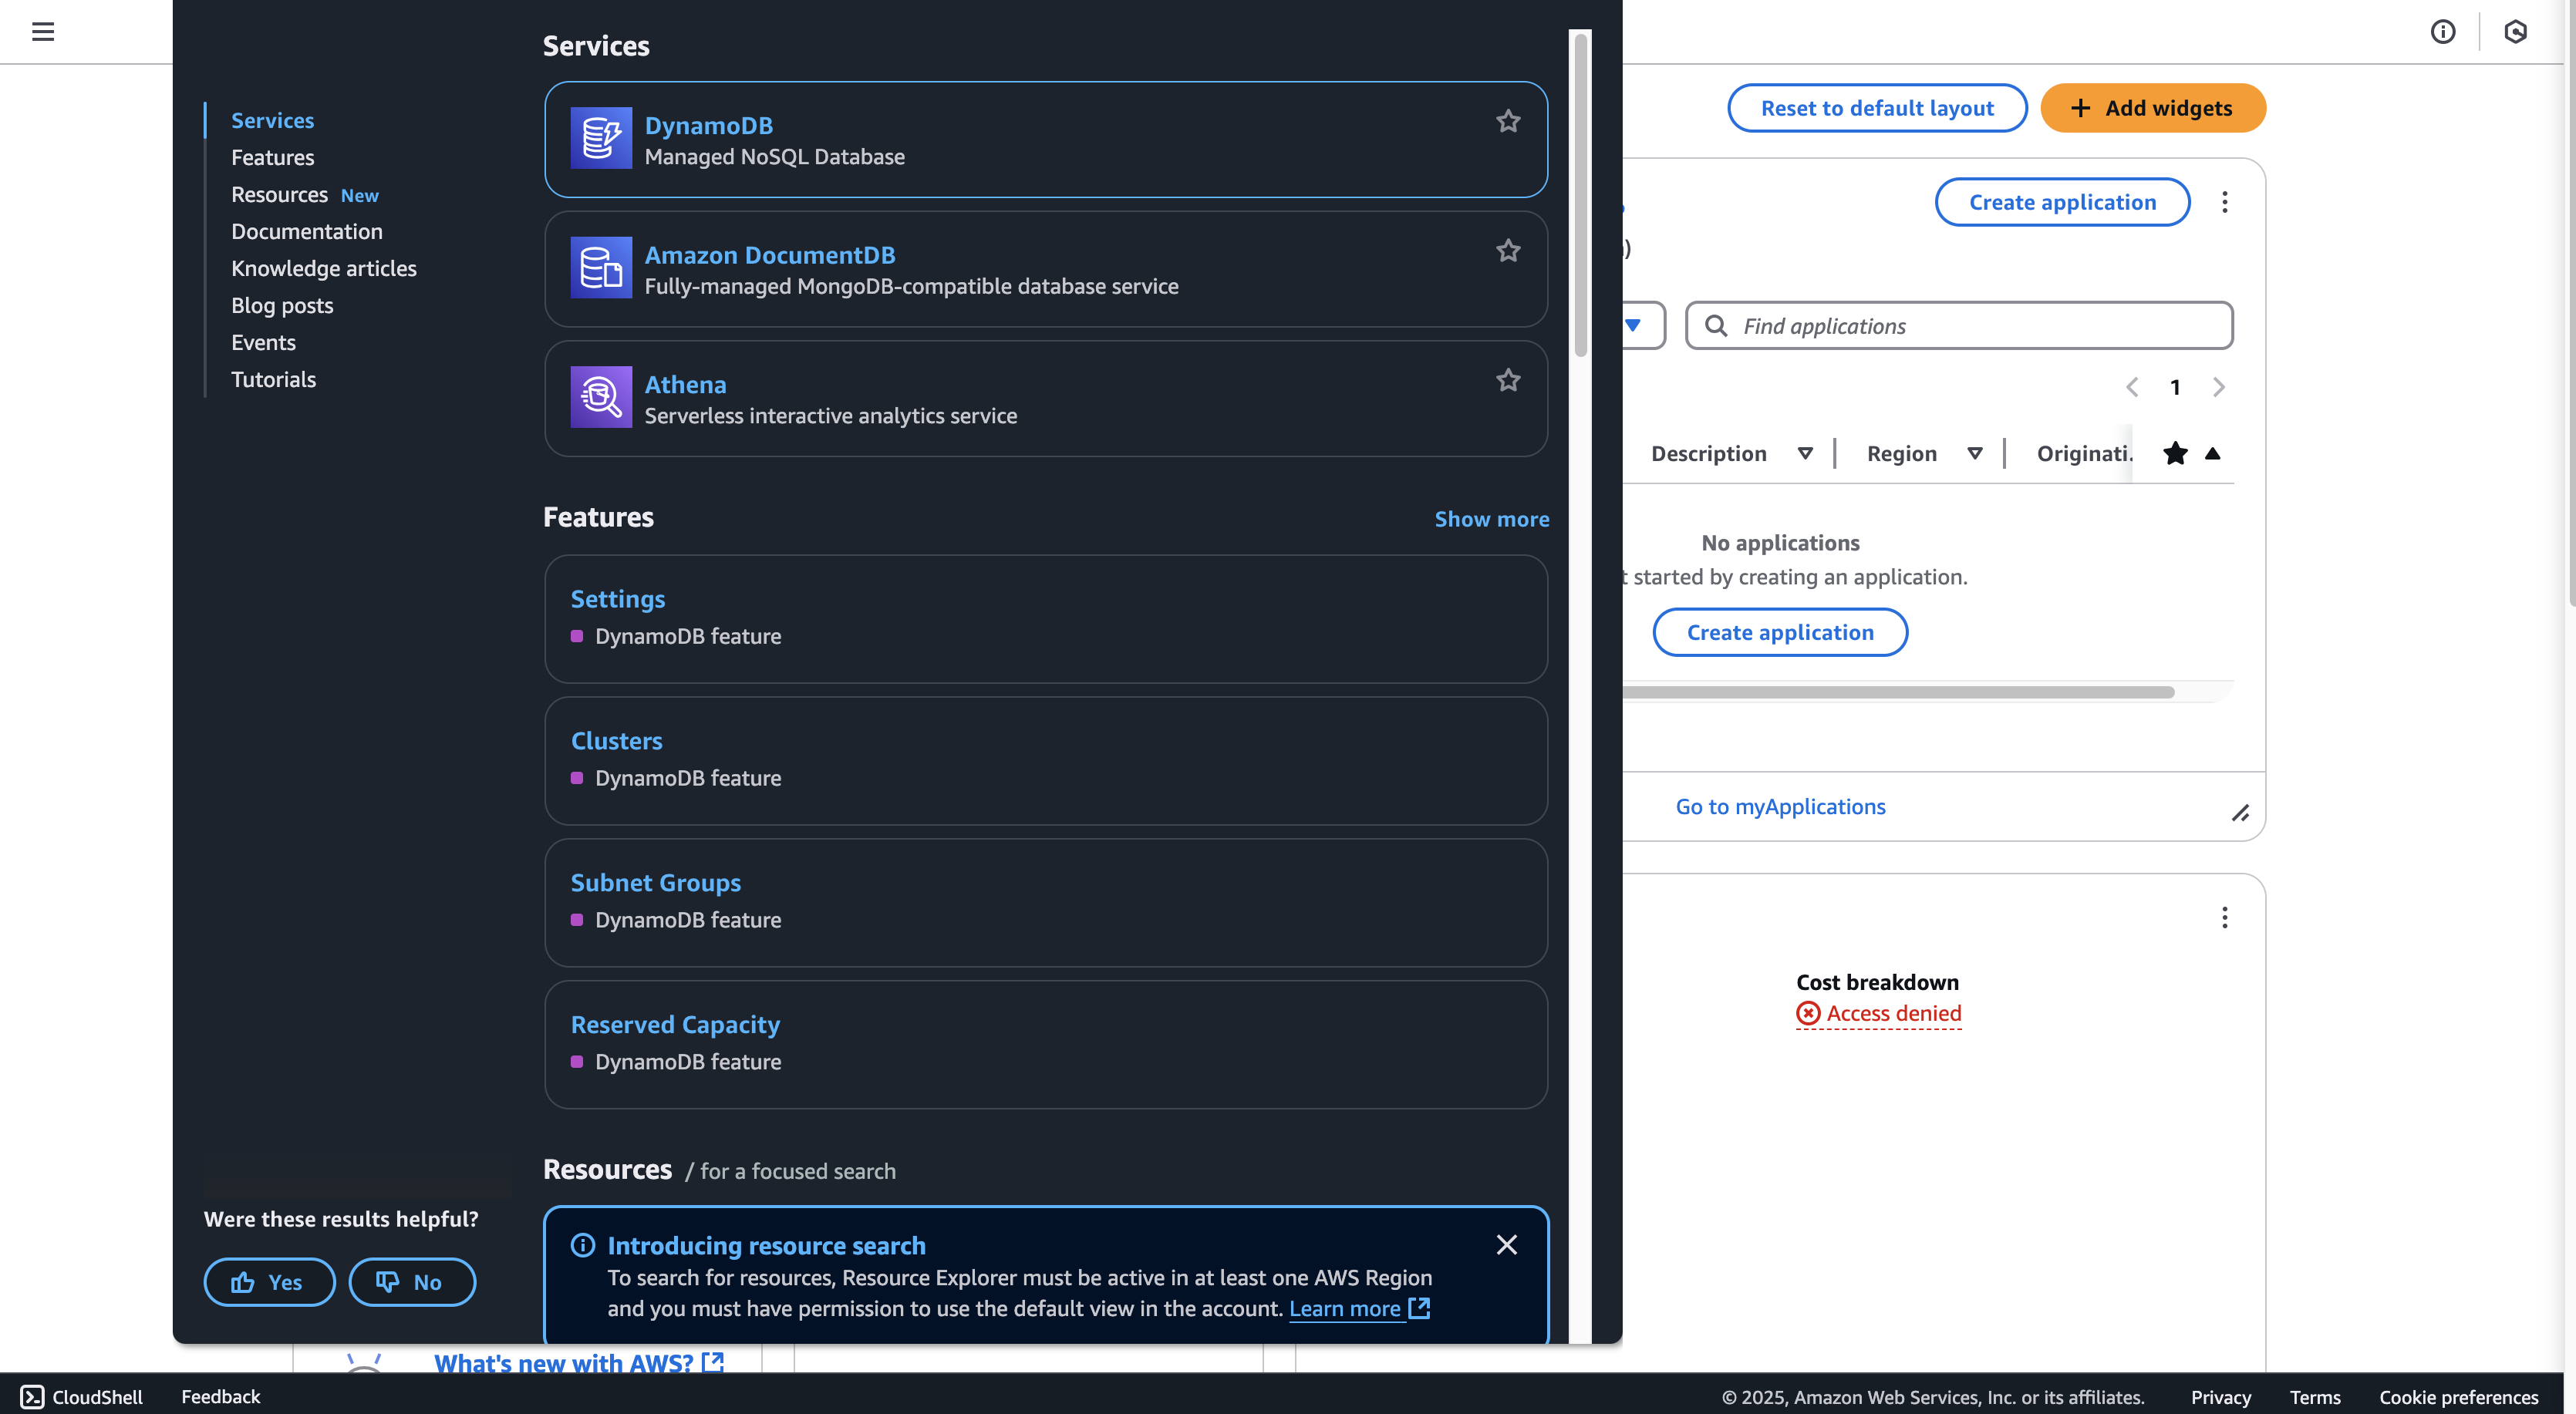Click Feedback in the footer

pos(220,1397)
